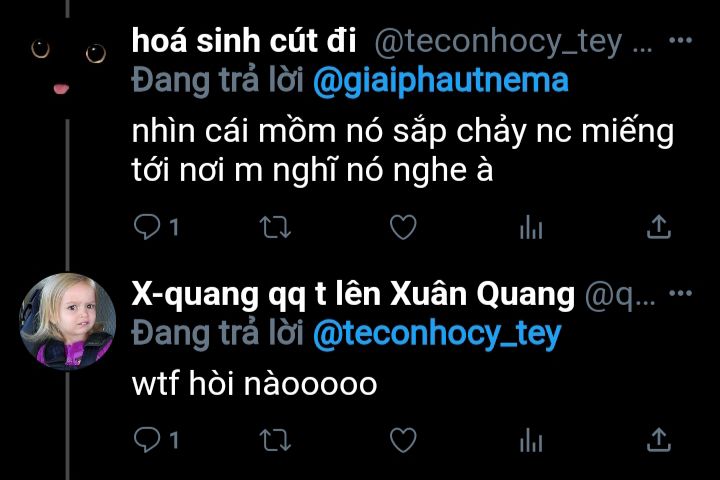View analytics for the hoá sinh cút đi tweet
The width and height of the screenshot is (720, 480).
[x=531, y=227]
